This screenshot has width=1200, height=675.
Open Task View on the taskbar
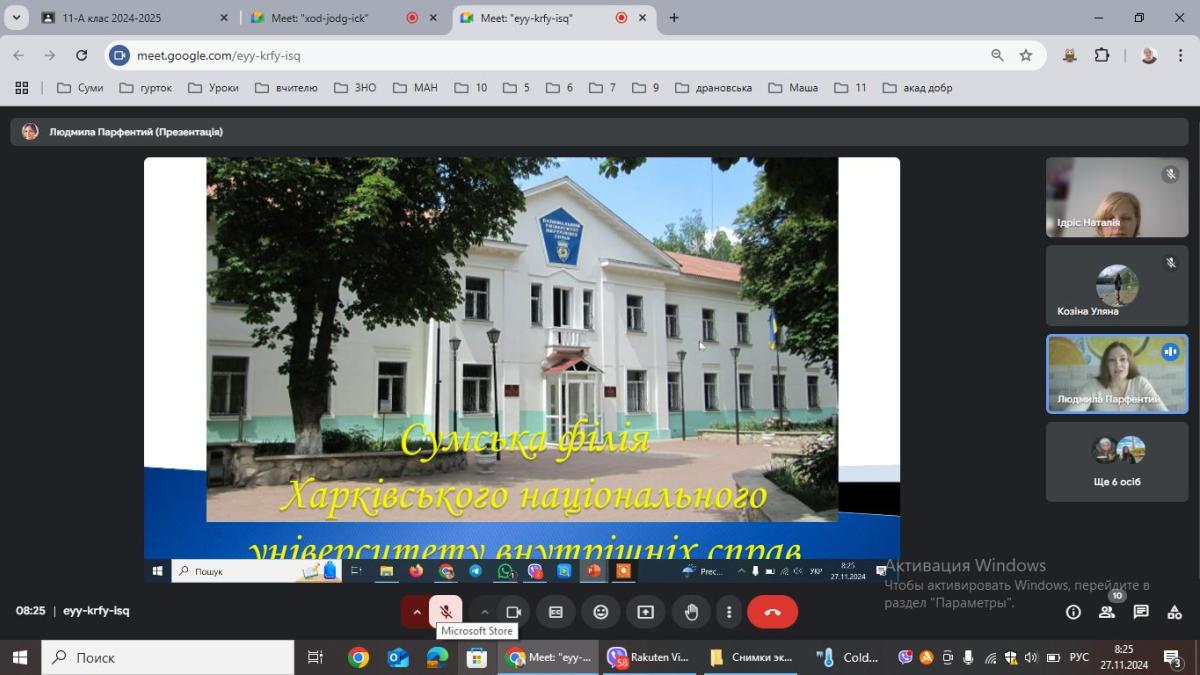point(315,657)
